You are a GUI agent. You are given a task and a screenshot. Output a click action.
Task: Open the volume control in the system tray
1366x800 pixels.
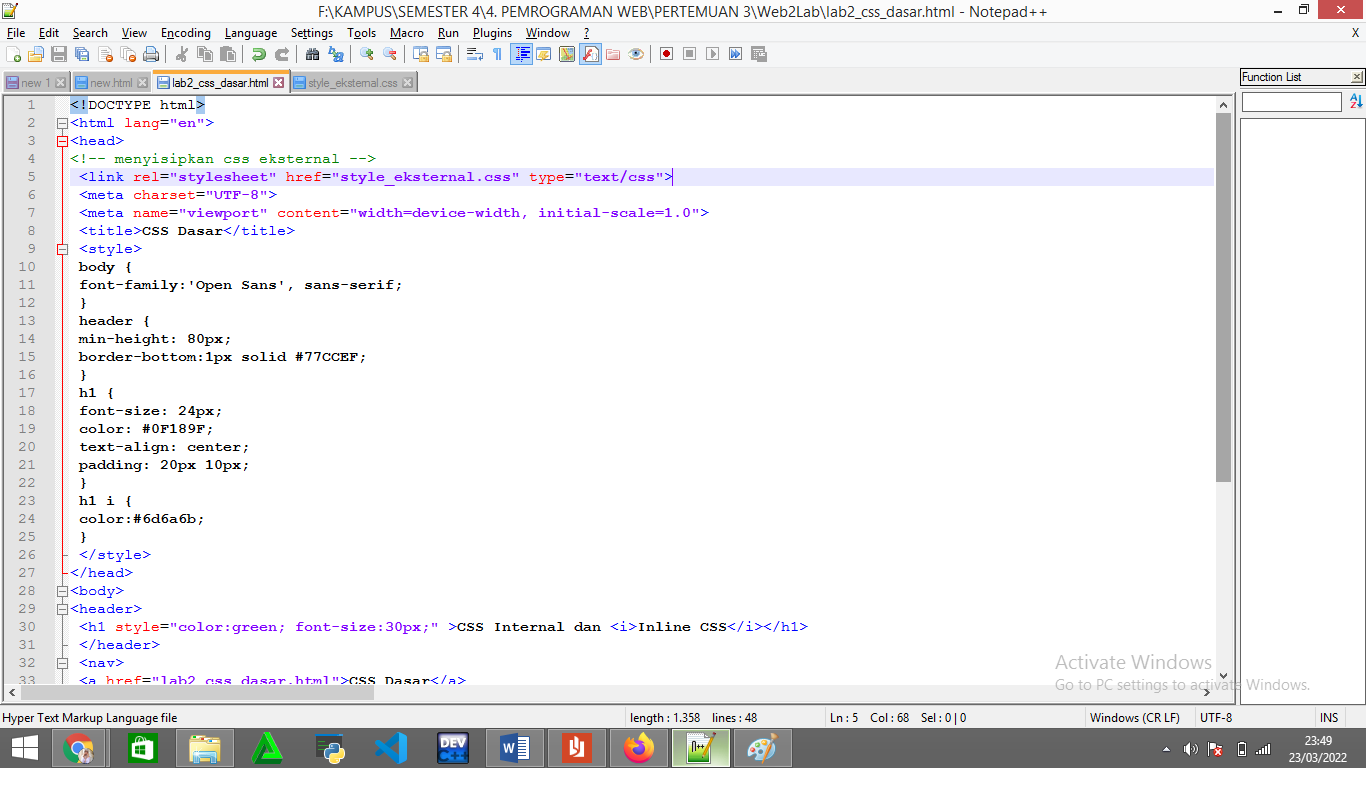(x=1190, y=747)
